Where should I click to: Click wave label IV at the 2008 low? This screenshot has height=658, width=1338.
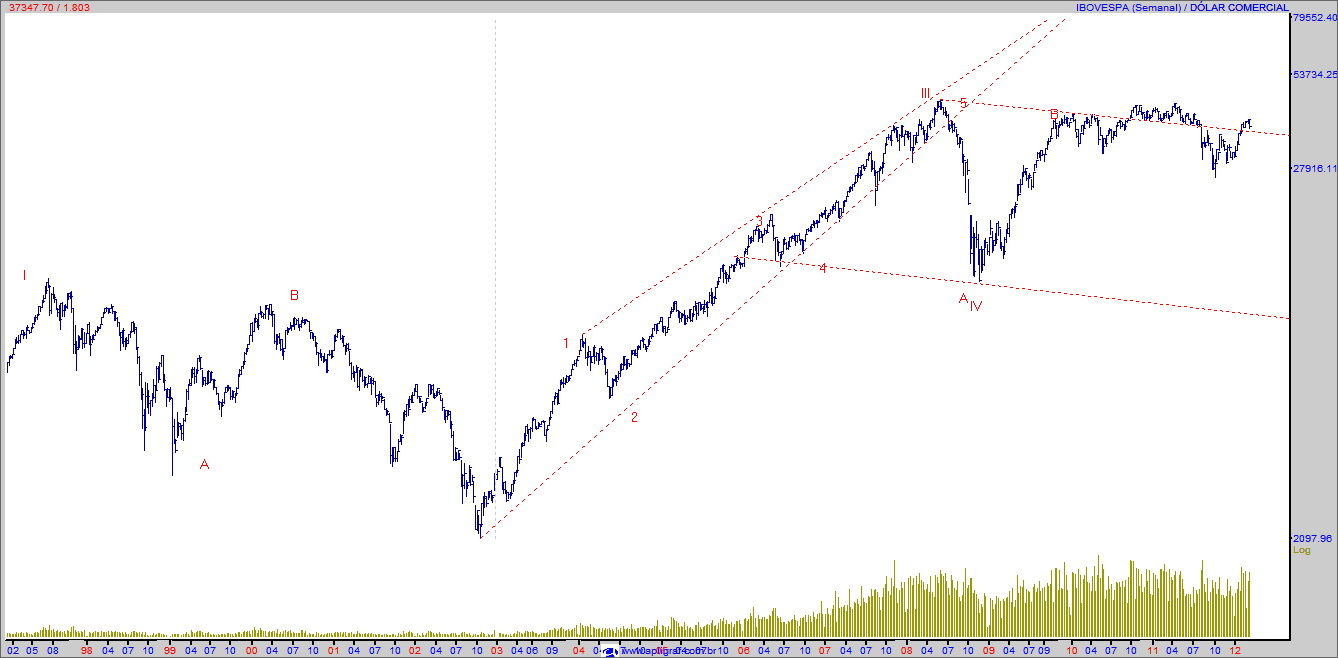(x=976, y=306)
